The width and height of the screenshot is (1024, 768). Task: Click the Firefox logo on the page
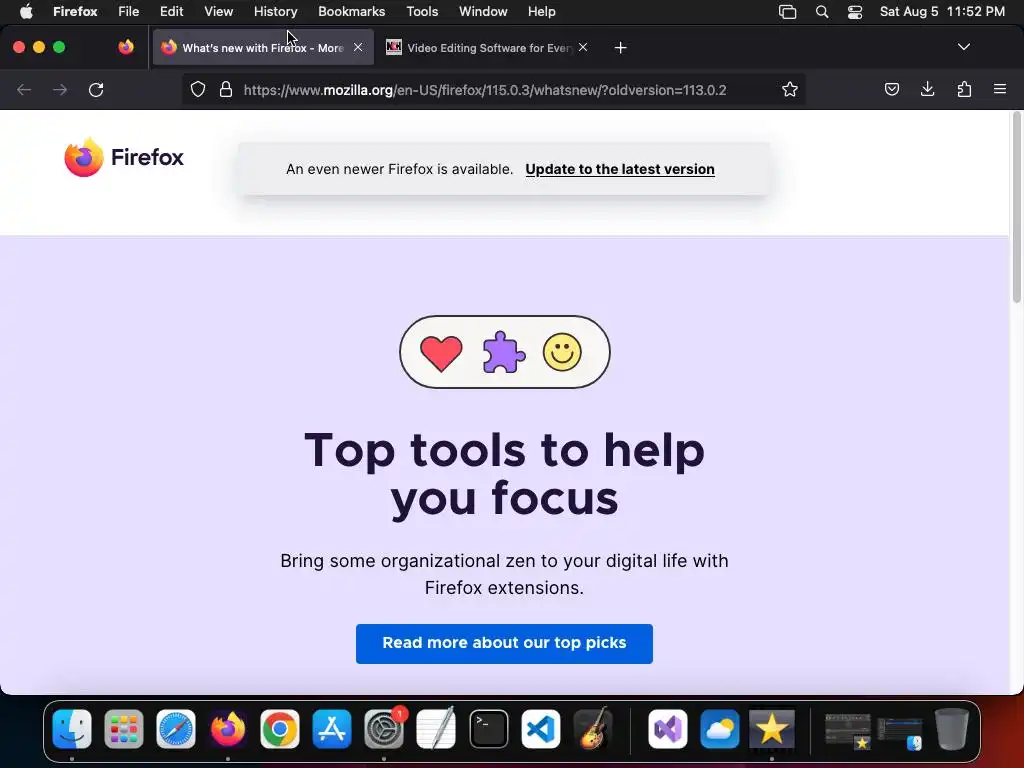point(124,157)
